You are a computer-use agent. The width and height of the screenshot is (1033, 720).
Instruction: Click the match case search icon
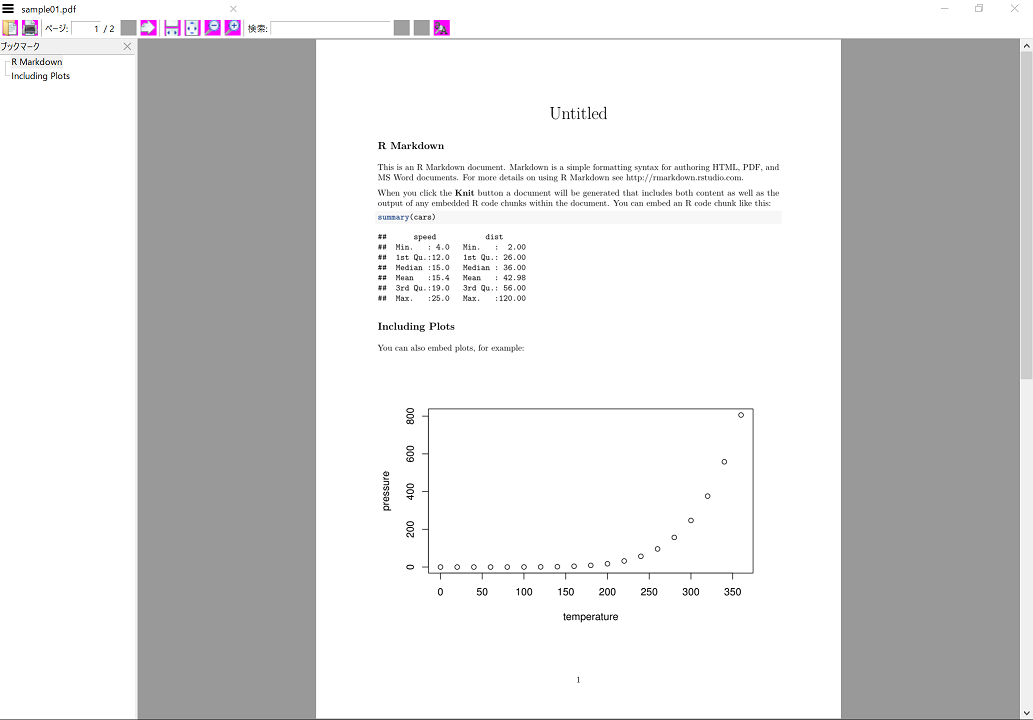coord(441,28)
